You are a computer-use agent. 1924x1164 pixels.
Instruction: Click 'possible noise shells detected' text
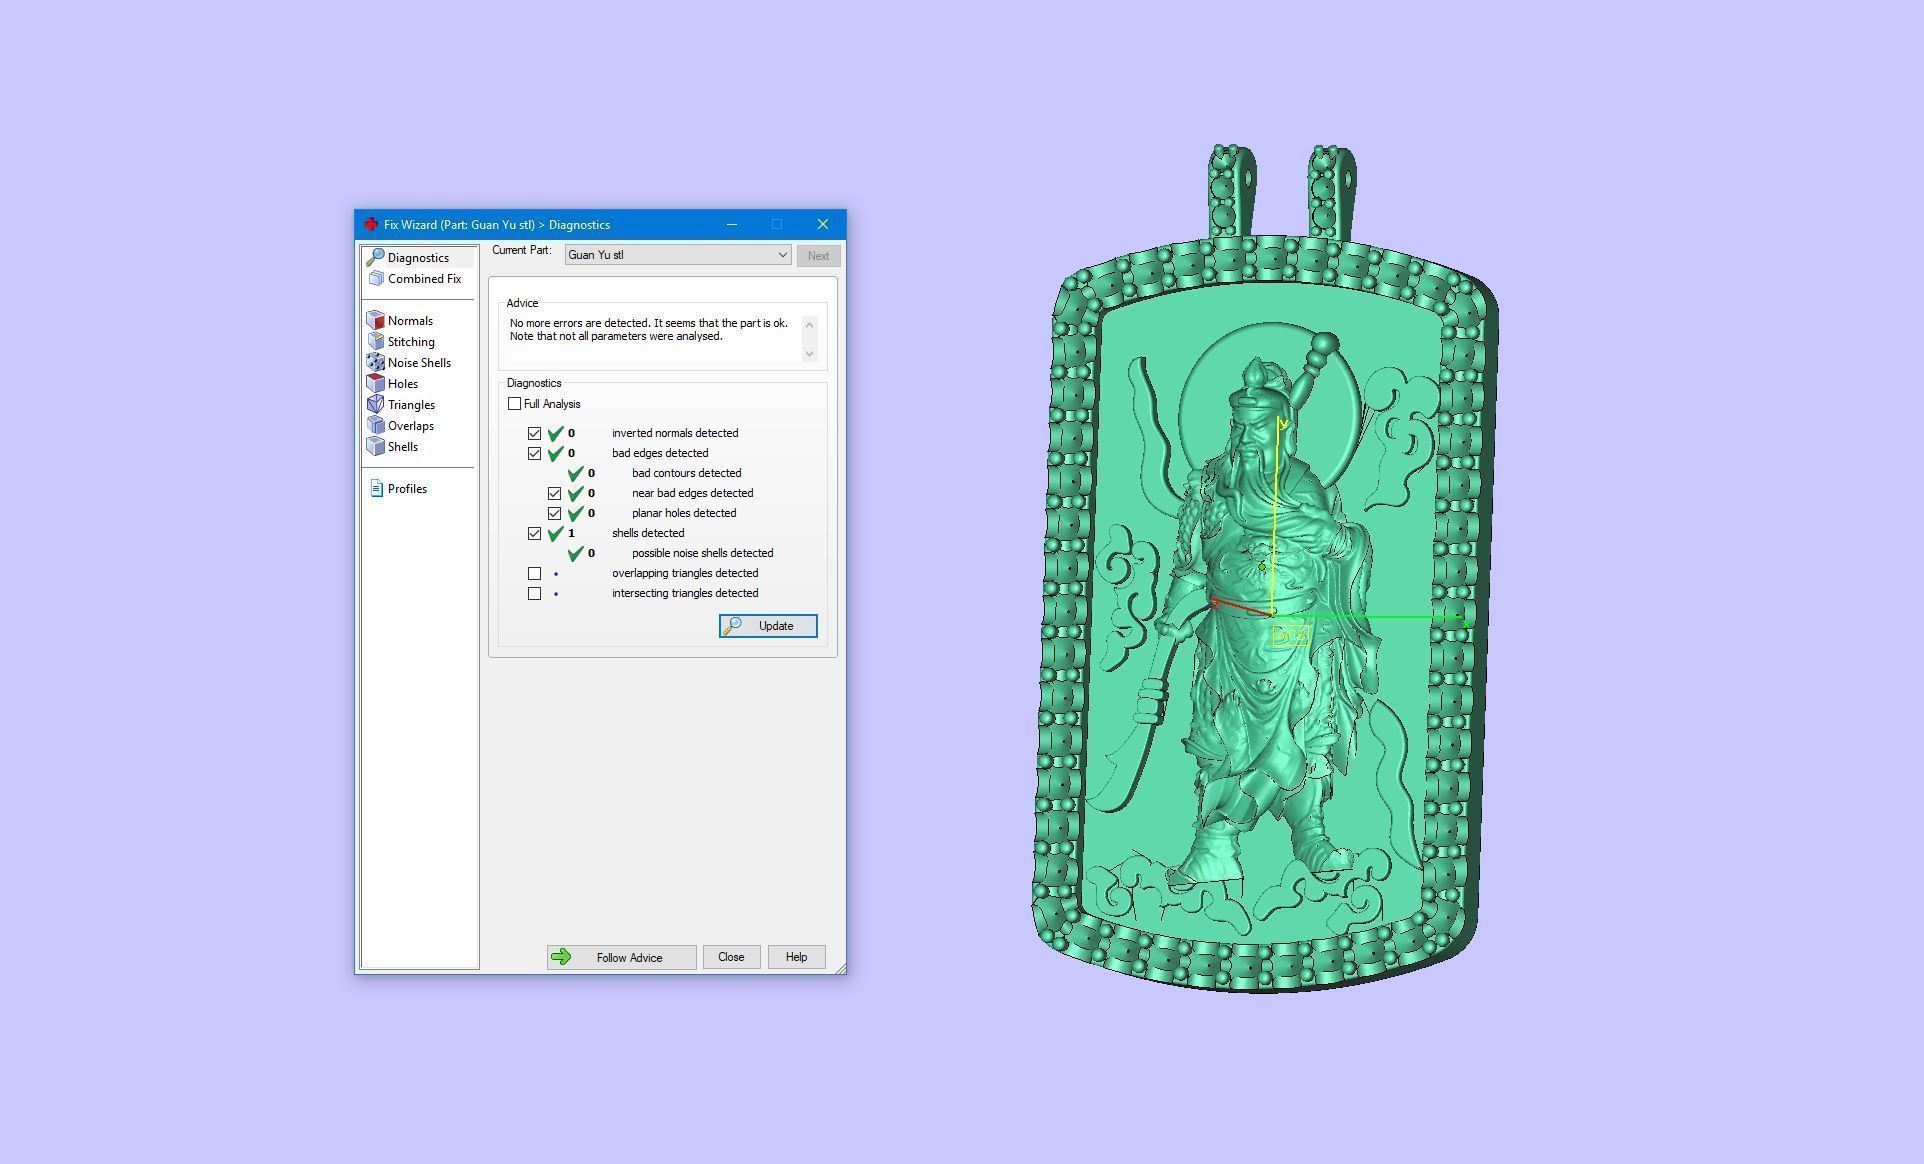point(702,553)
